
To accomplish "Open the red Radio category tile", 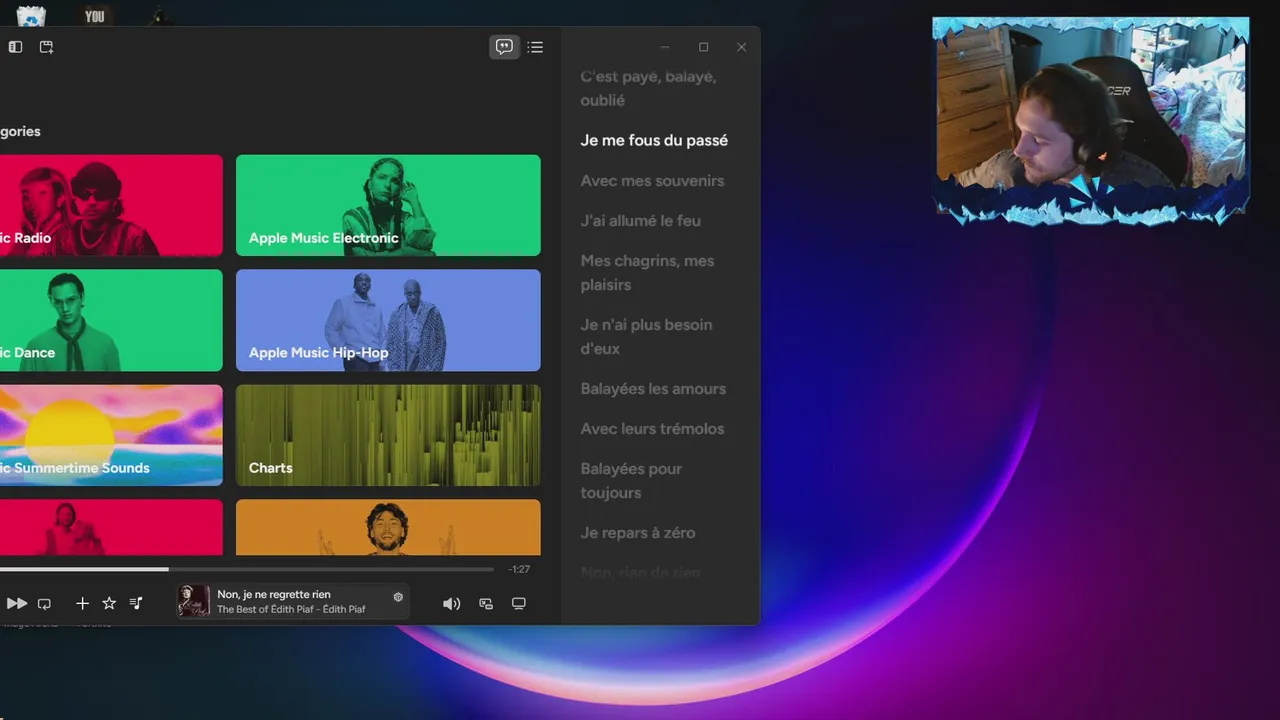I will click(x=111, y=205).
